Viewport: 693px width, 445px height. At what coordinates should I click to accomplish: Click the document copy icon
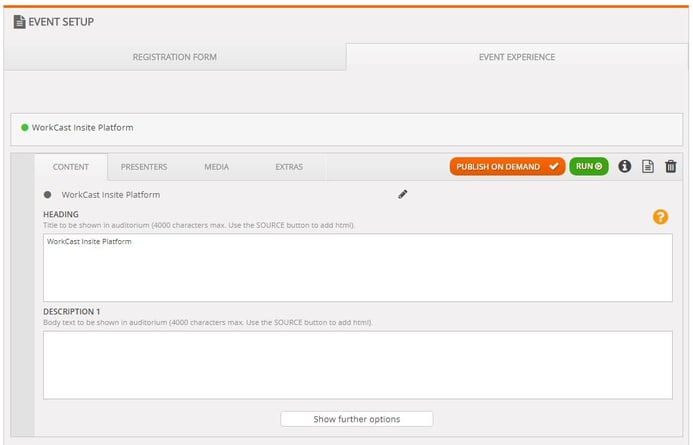648,167
